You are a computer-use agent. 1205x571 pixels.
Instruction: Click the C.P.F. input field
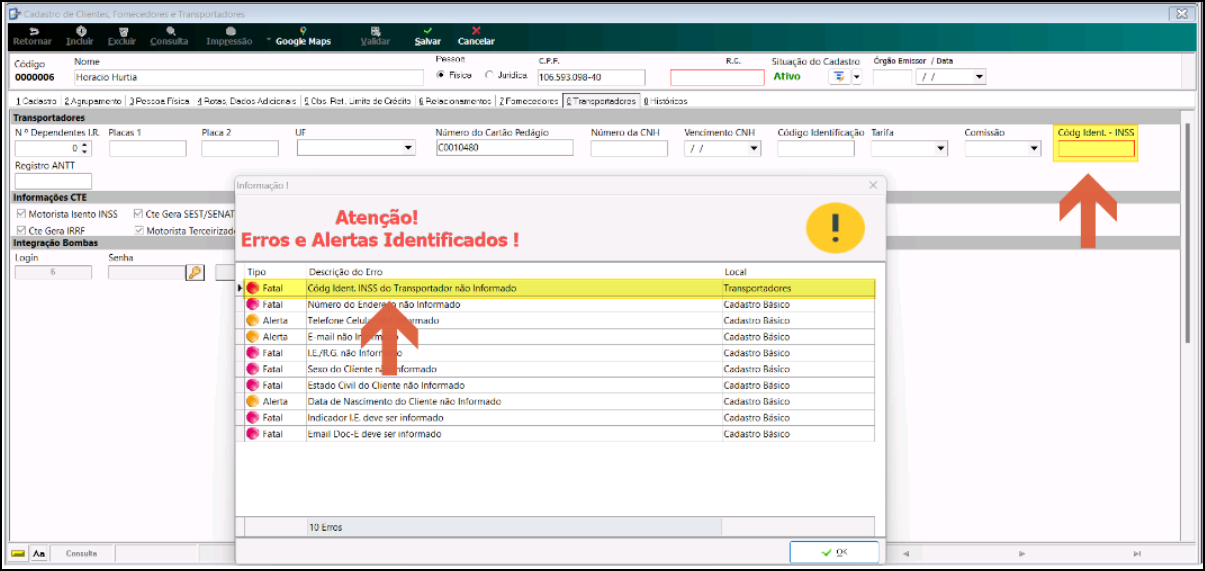[591, 77]
